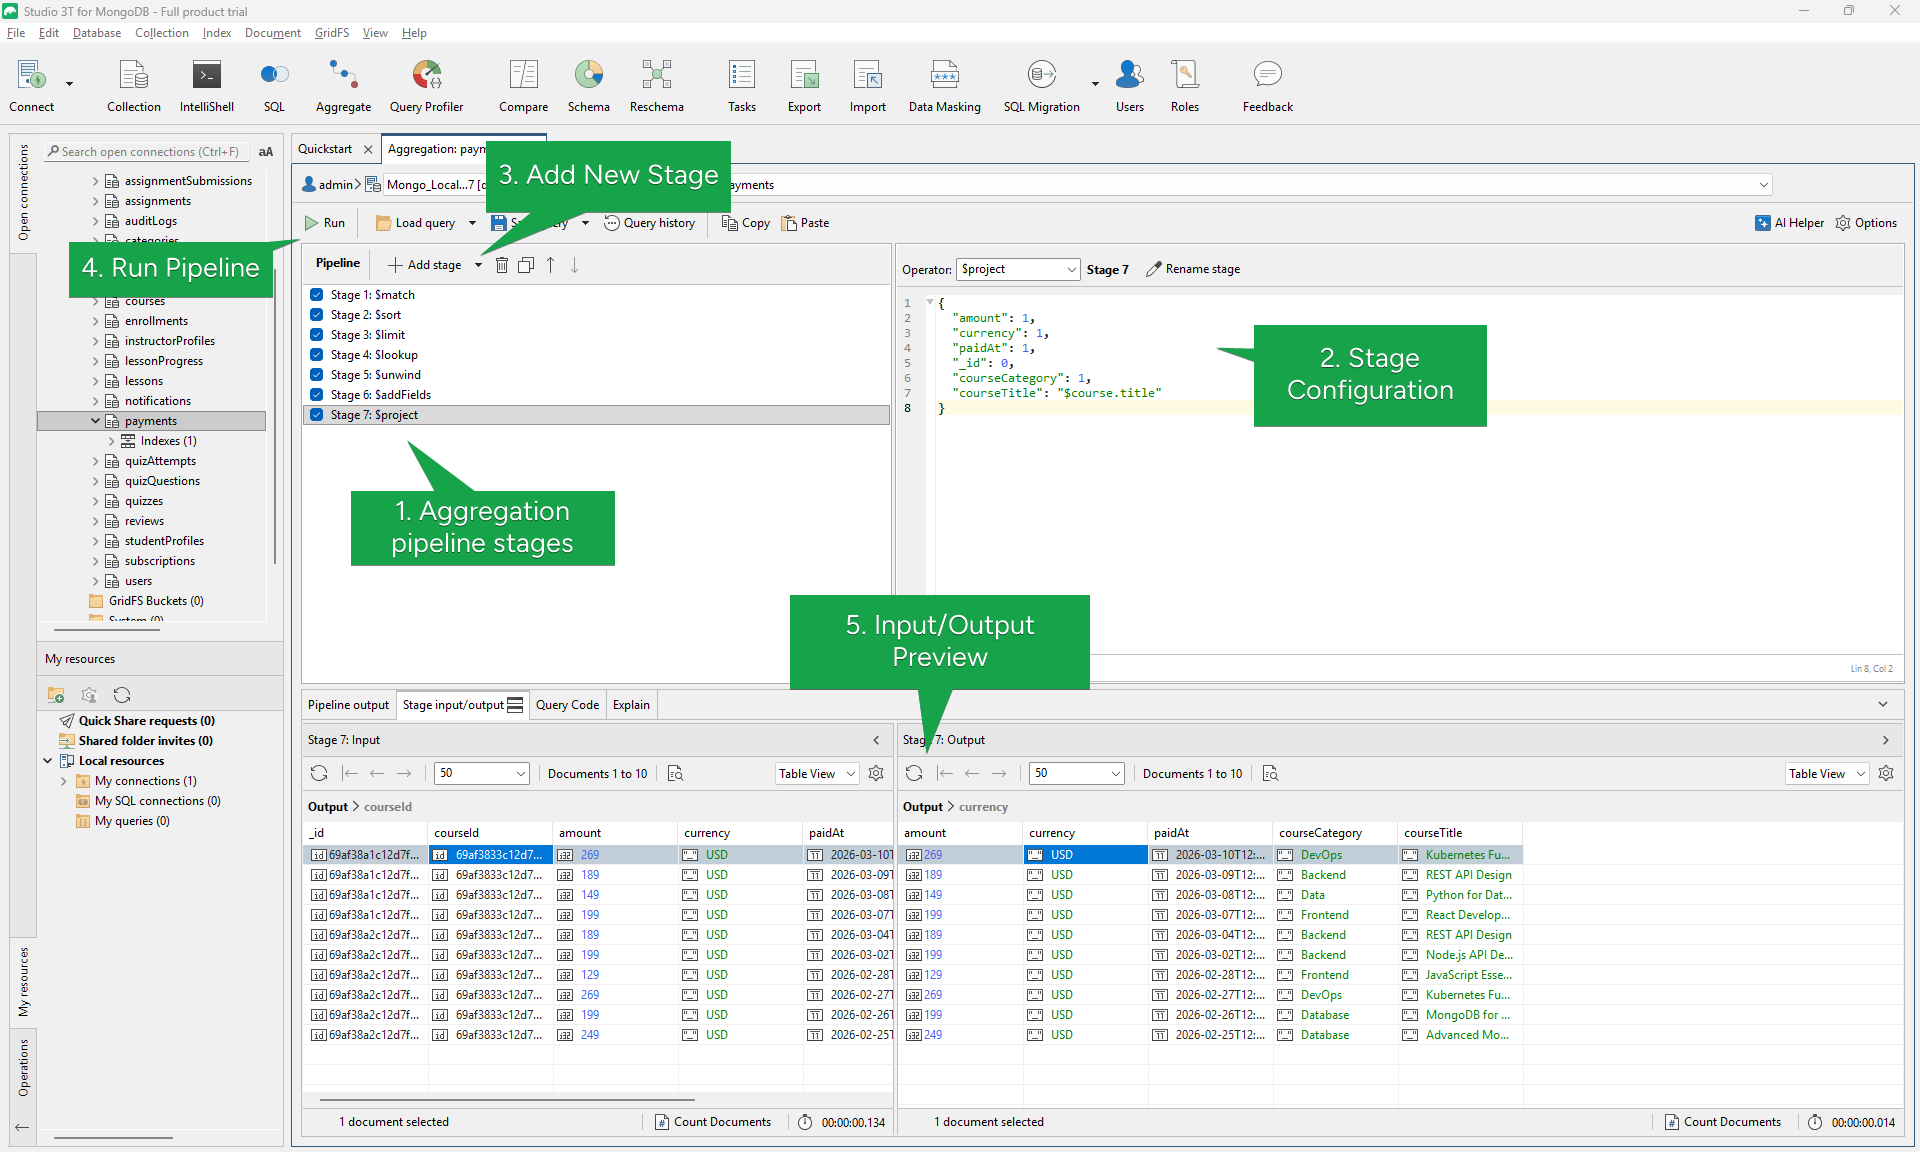The width and height of the screenshot is (1920, 1152).
Task: Toggle Stage 5: $unwind checkbox
Action: [316, 375]
